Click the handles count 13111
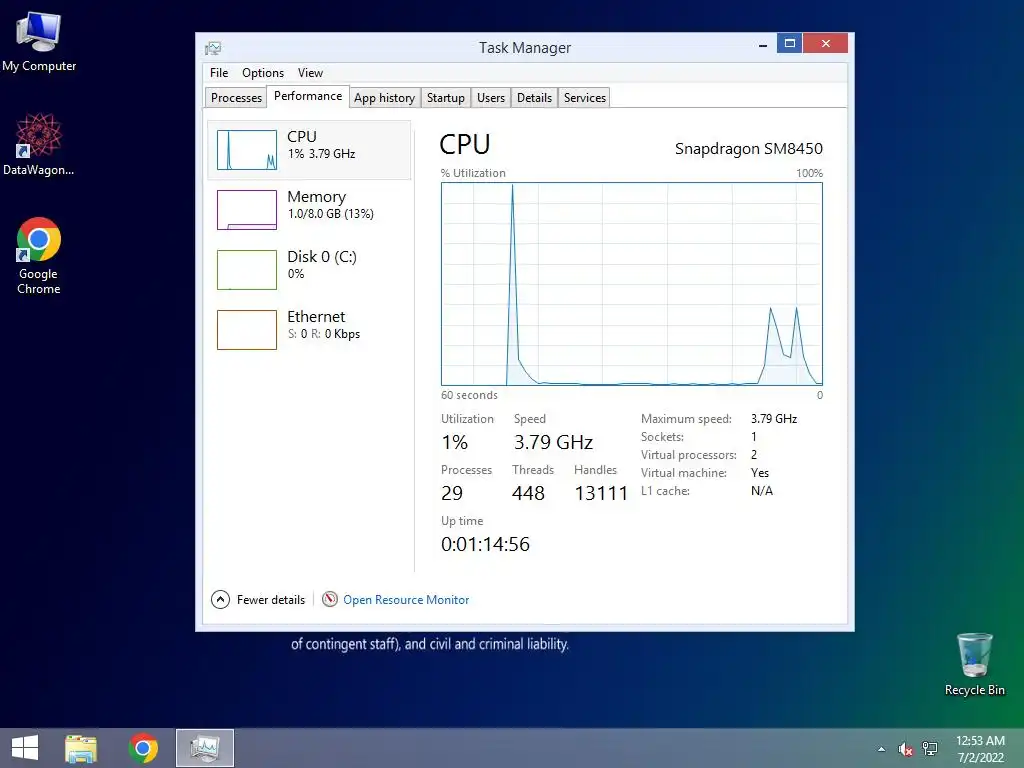The height and width of the screenshot is (768, 1024). click(x=601, y=493)
